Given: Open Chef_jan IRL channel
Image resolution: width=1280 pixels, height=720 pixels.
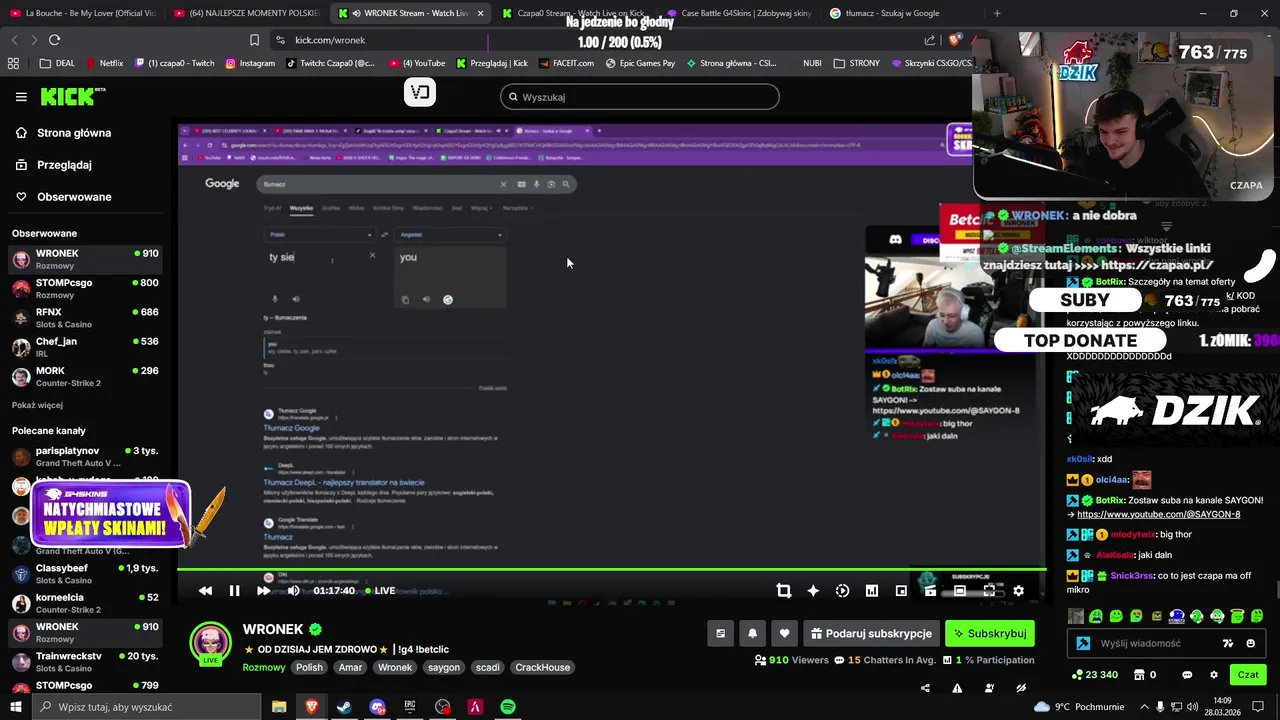Looking at the screenshot, I should (x=85, y=347).
